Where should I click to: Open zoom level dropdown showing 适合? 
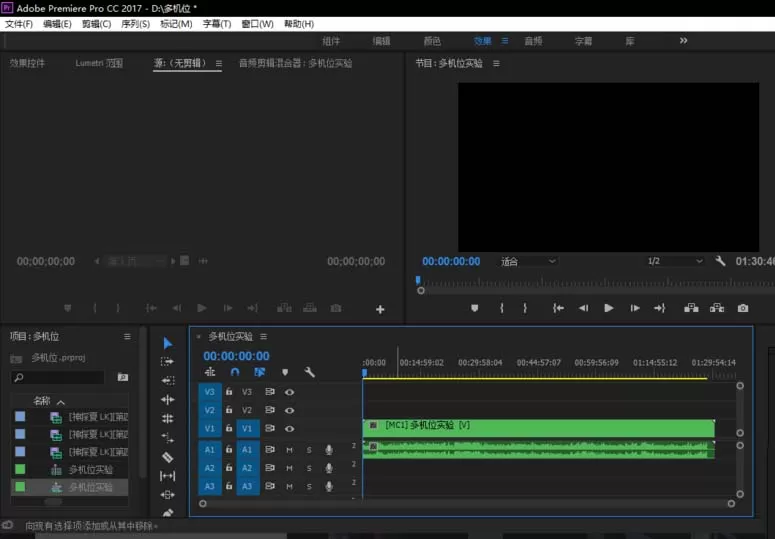tap(528, 261)
